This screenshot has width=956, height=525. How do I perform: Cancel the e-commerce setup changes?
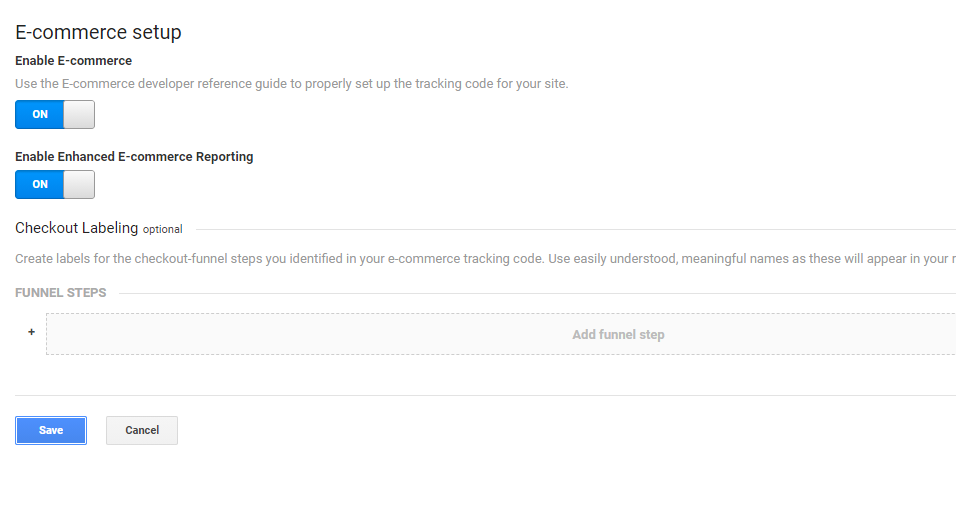pos(142,430)
